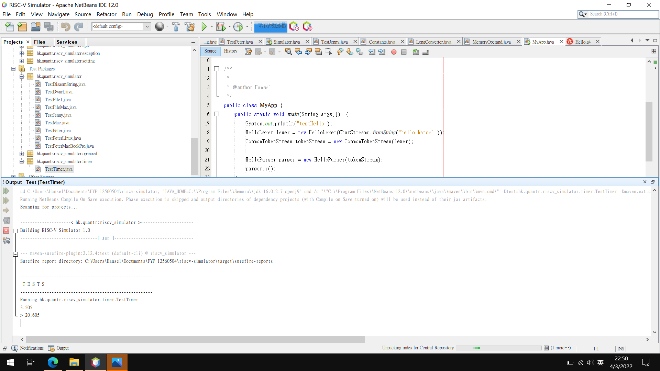Open the Tools menu
The width and height of the screenshot is (660, 371).
[x=205, y=14]
